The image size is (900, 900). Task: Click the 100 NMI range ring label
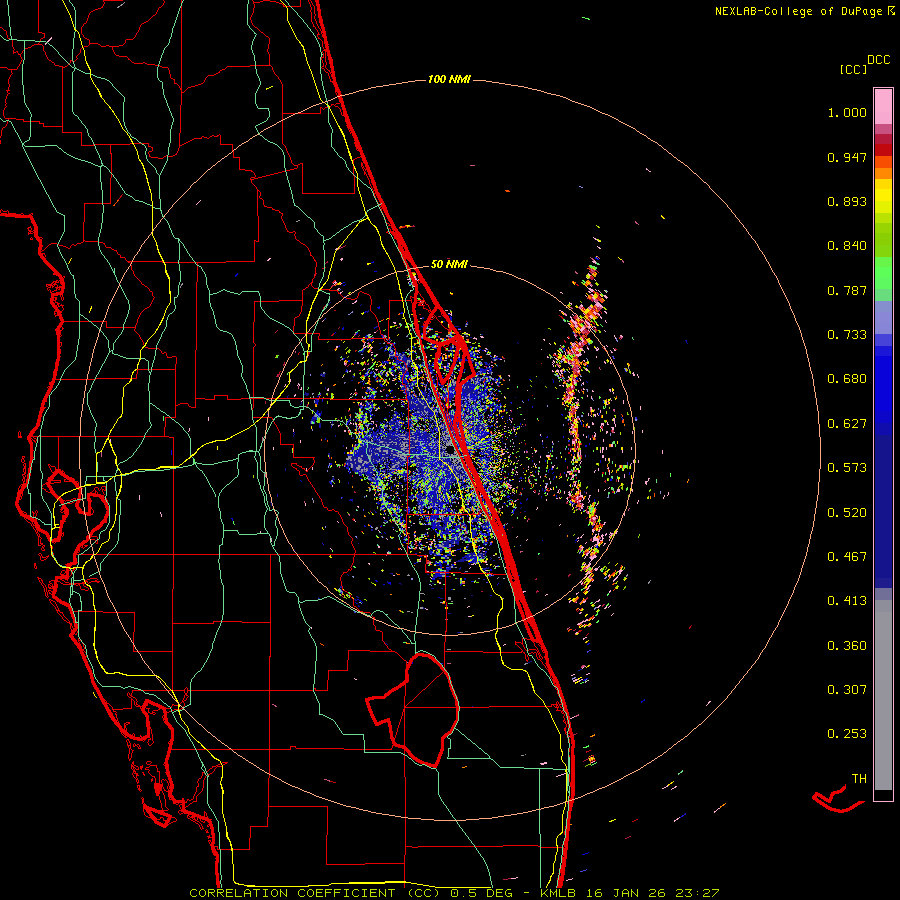[x=449, y=79]
